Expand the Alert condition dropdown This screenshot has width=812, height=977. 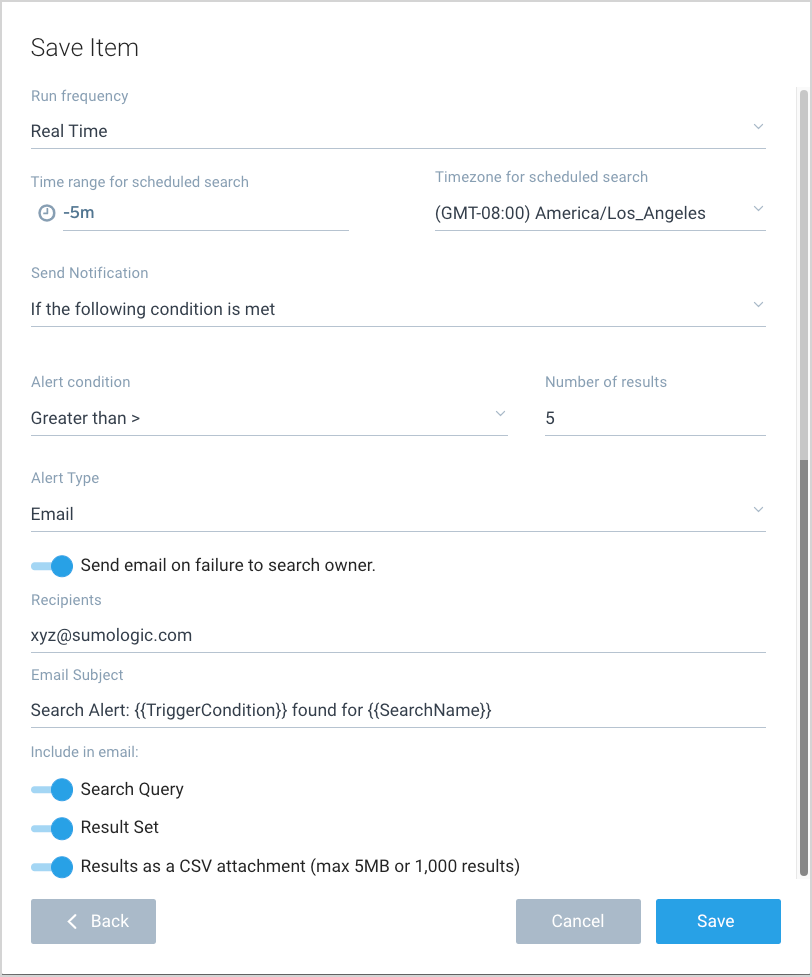pos(500,415)
